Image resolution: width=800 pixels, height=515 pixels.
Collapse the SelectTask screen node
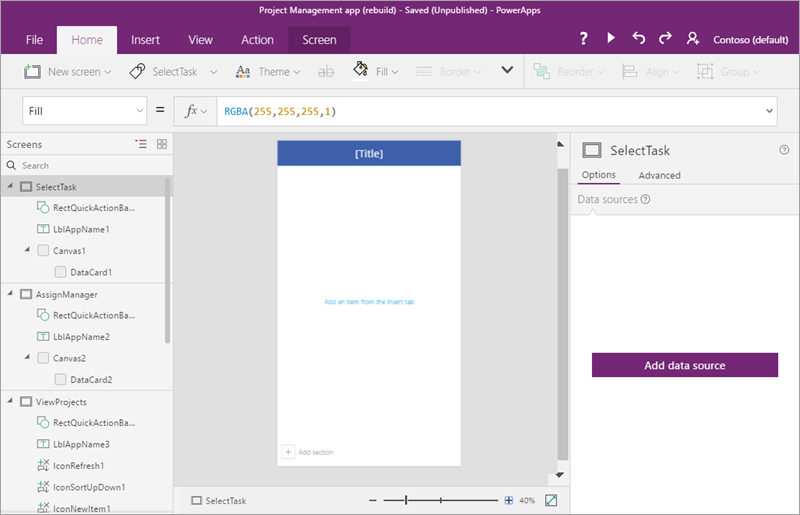[10, 187]
